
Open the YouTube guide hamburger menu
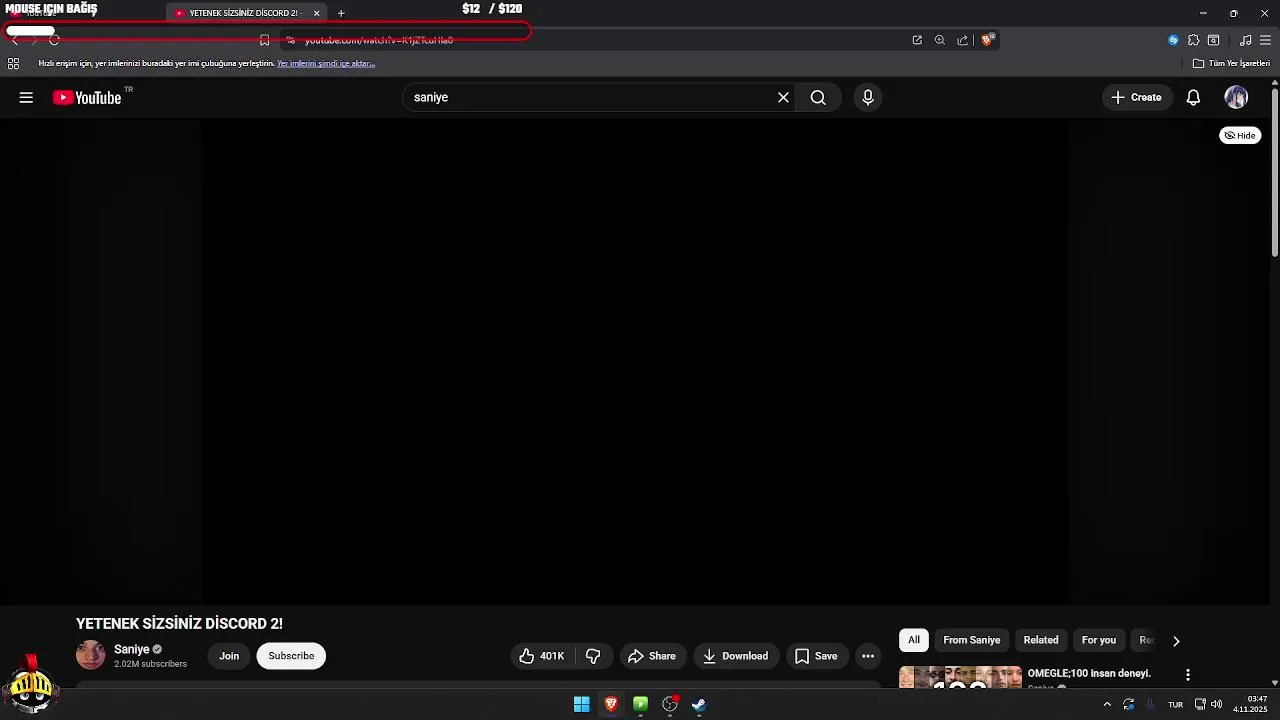pyautogui.click(x=26, y=97)
